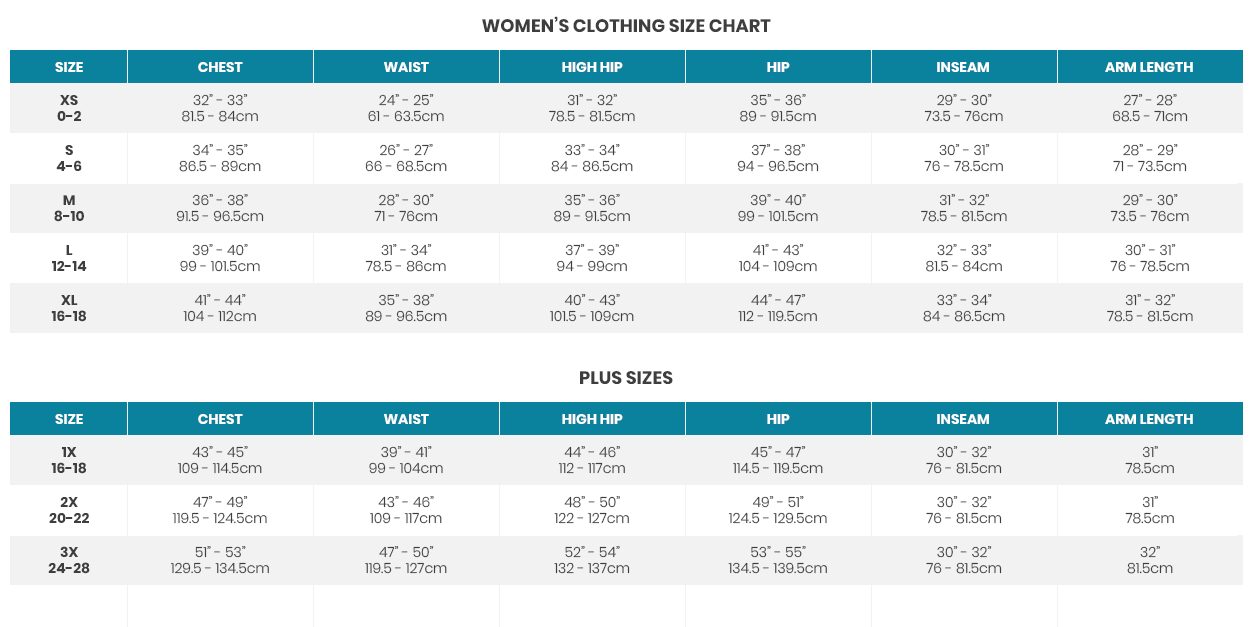Image resolution: width=1253 pixels, height=627 pixels.
Task: Select the Inseam header in the Plus Sizes table
Action: (963, 419)
